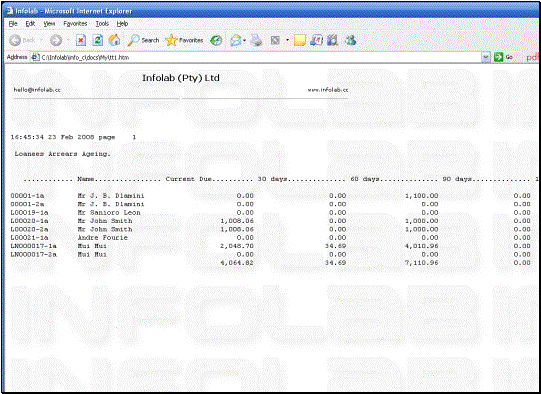The height and width of the screenshot is (394, 541).
Task: Open the Search pane
Action: click(x=143, y=40)
